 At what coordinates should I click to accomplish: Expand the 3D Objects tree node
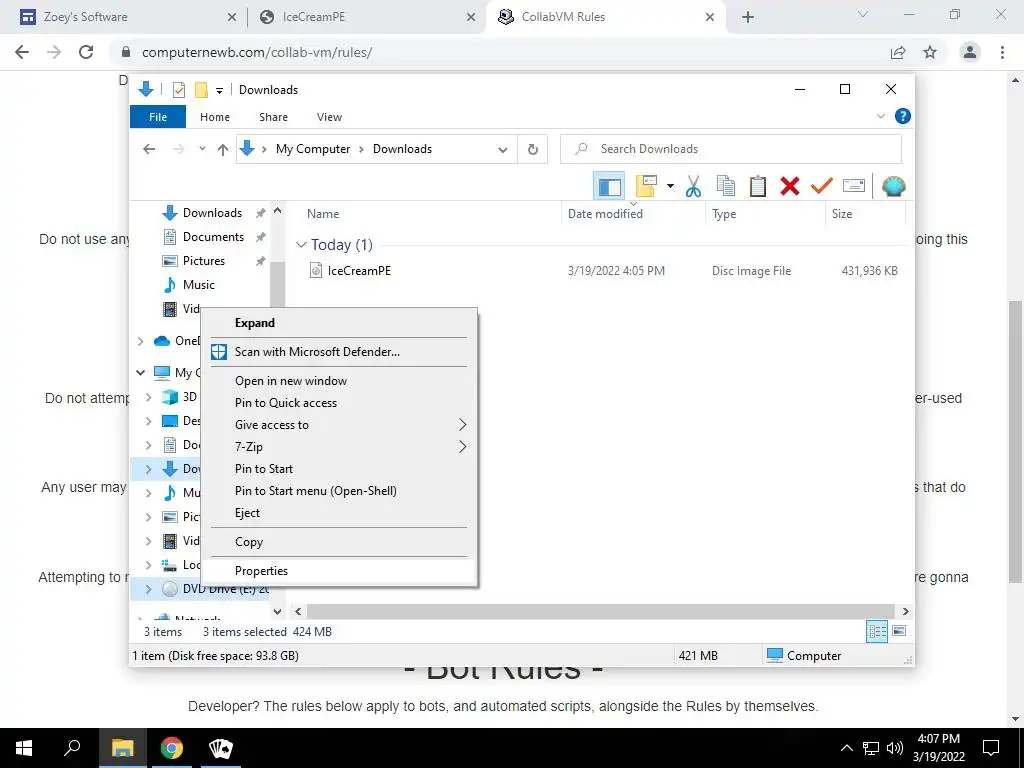[x=148, y=397]
